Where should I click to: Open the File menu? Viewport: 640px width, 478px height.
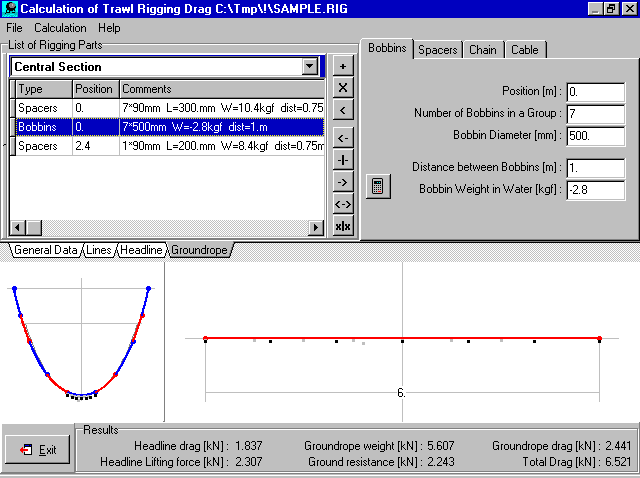14,28
